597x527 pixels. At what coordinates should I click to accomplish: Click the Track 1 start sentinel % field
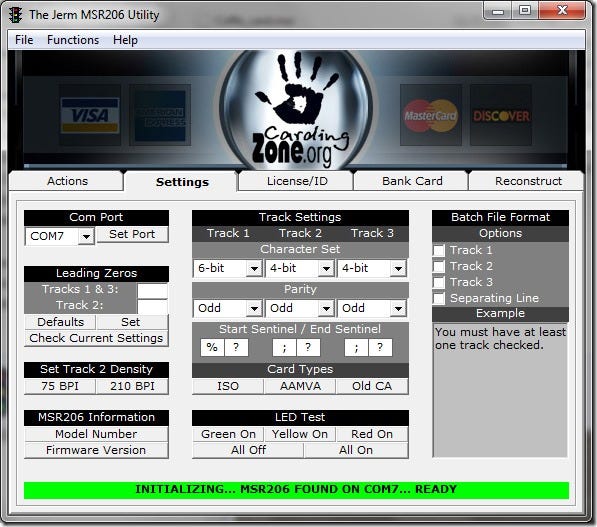(212, 347)
